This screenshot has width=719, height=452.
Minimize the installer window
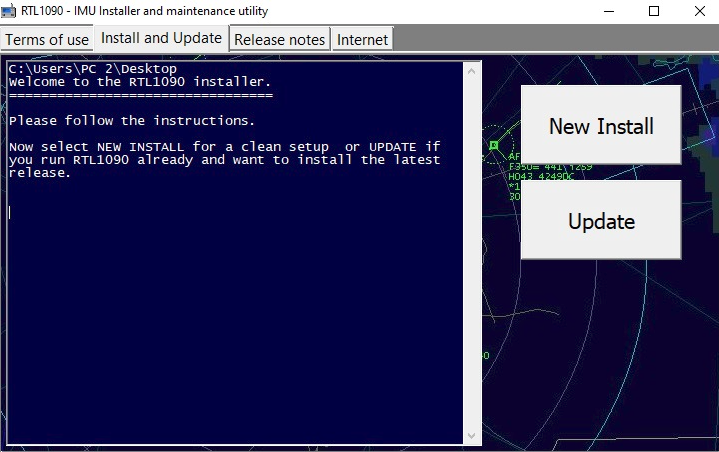tap(609, 11)
